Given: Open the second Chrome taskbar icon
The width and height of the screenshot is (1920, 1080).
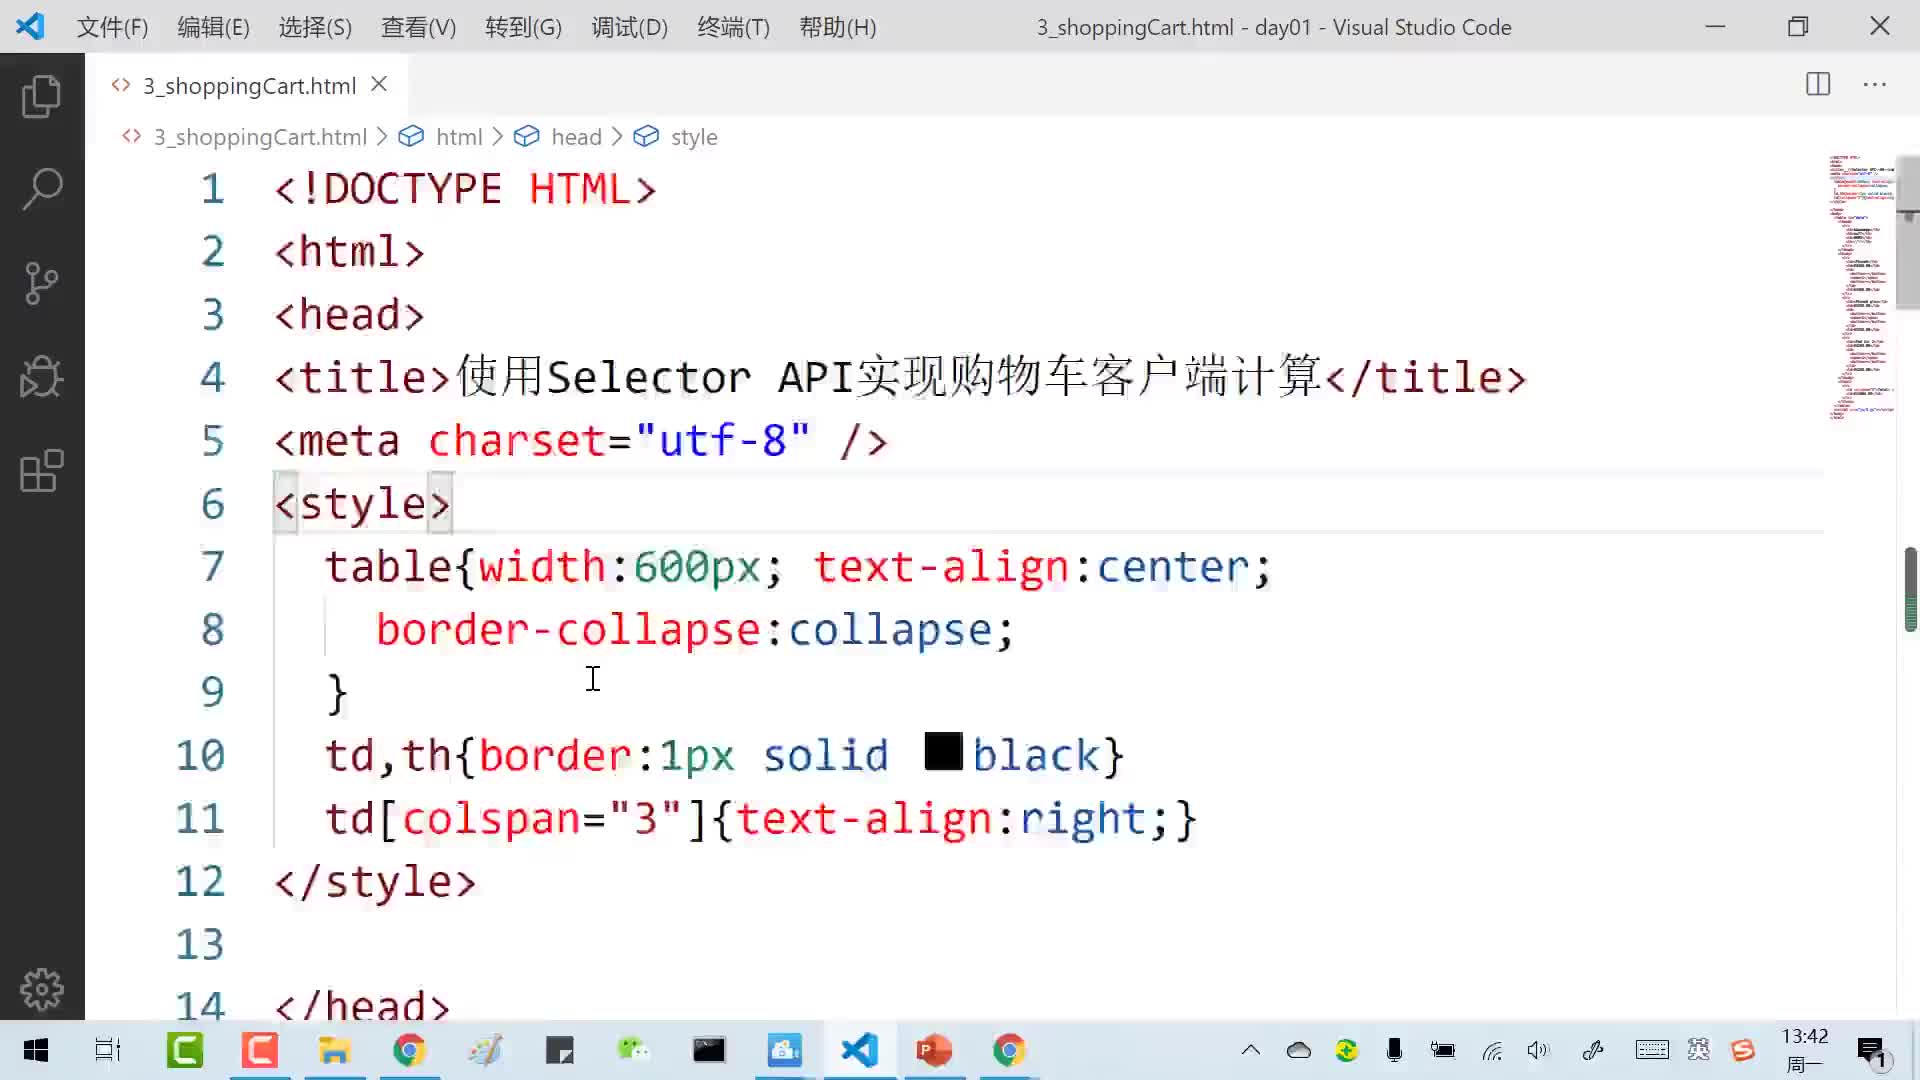Looking at the screenshot, I should click(1009, 1050).
